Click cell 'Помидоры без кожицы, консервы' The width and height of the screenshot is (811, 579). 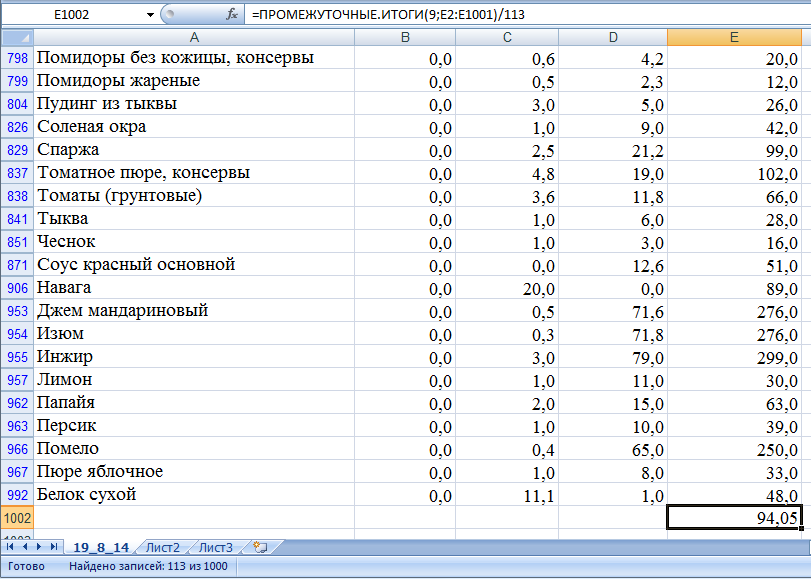[x=194, y=57]
